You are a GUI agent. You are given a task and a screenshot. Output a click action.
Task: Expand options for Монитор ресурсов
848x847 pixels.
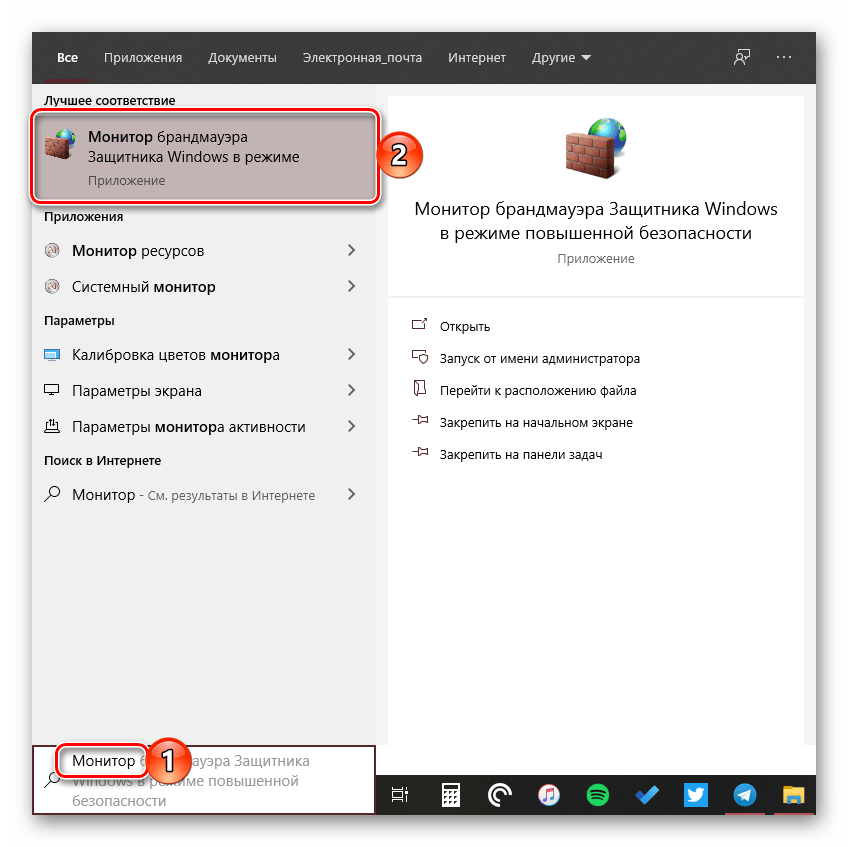point(352,250)
